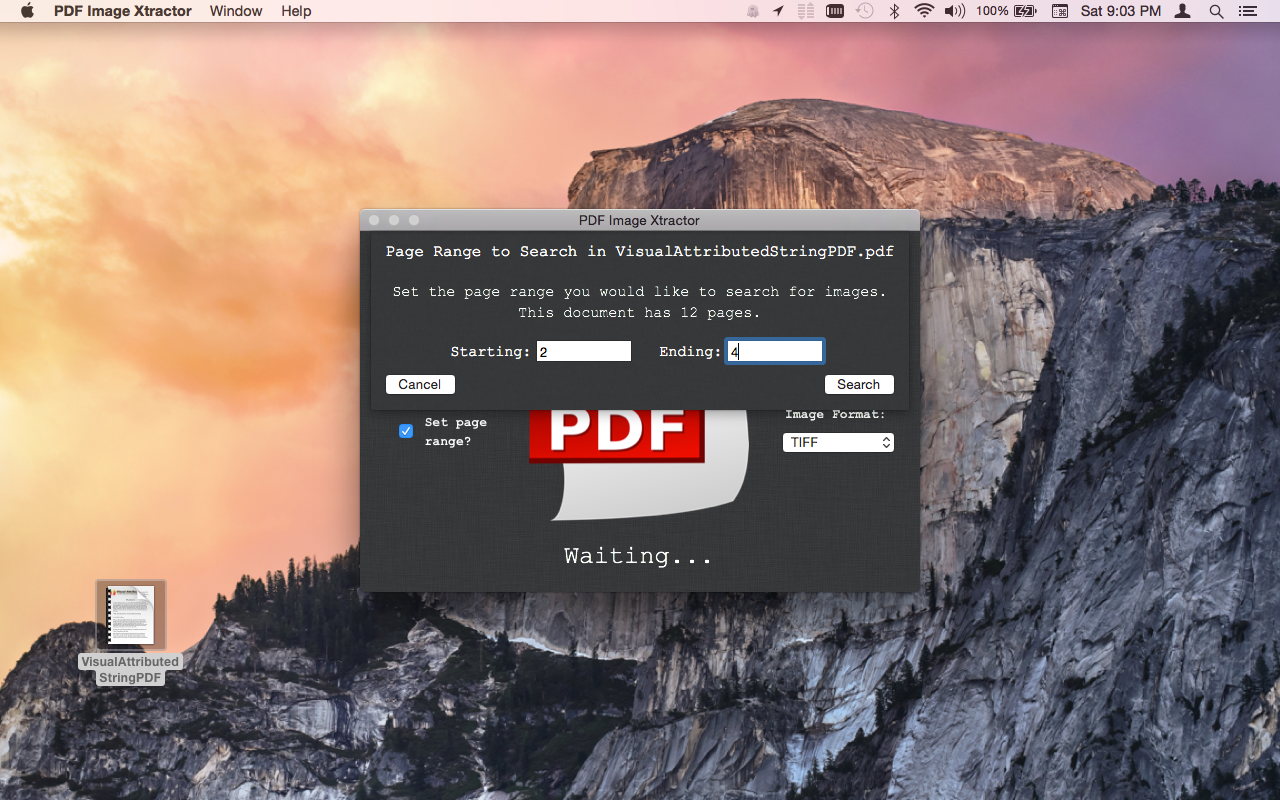This screenshot has height=800, width=1280.
Task: Open the volume control in the menu bar
Action: (955, 11)
